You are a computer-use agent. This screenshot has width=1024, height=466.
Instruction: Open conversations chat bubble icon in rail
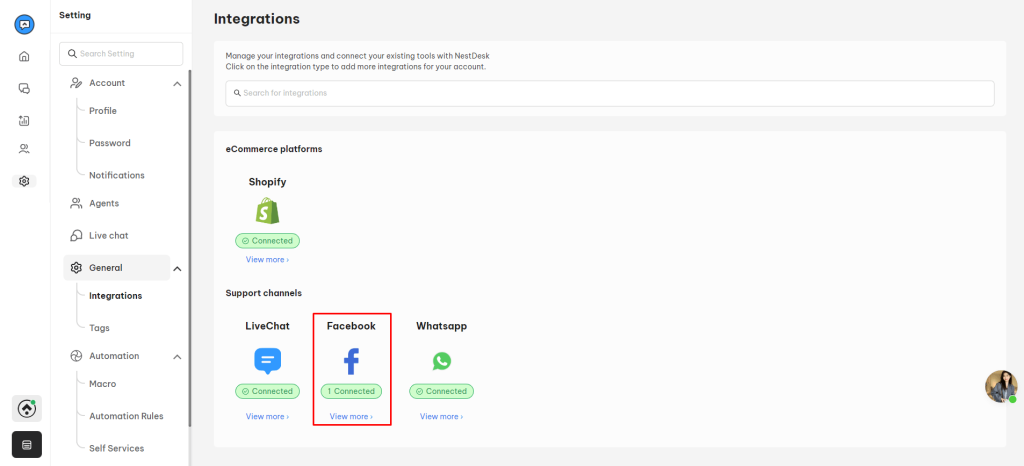tap(24, 88)
